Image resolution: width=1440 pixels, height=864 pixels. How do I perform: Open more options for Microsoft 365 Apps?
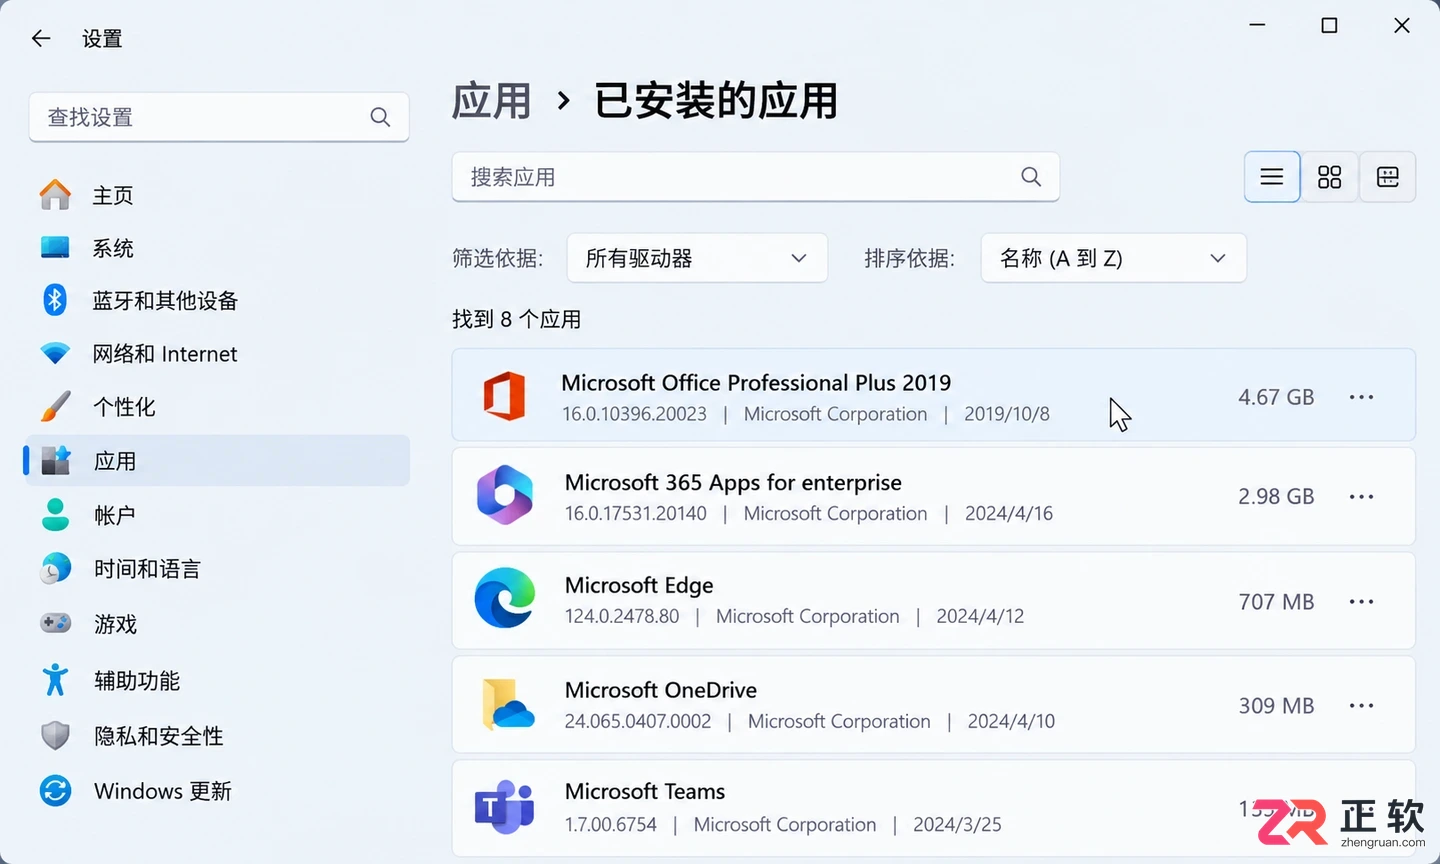(1361, 497)
